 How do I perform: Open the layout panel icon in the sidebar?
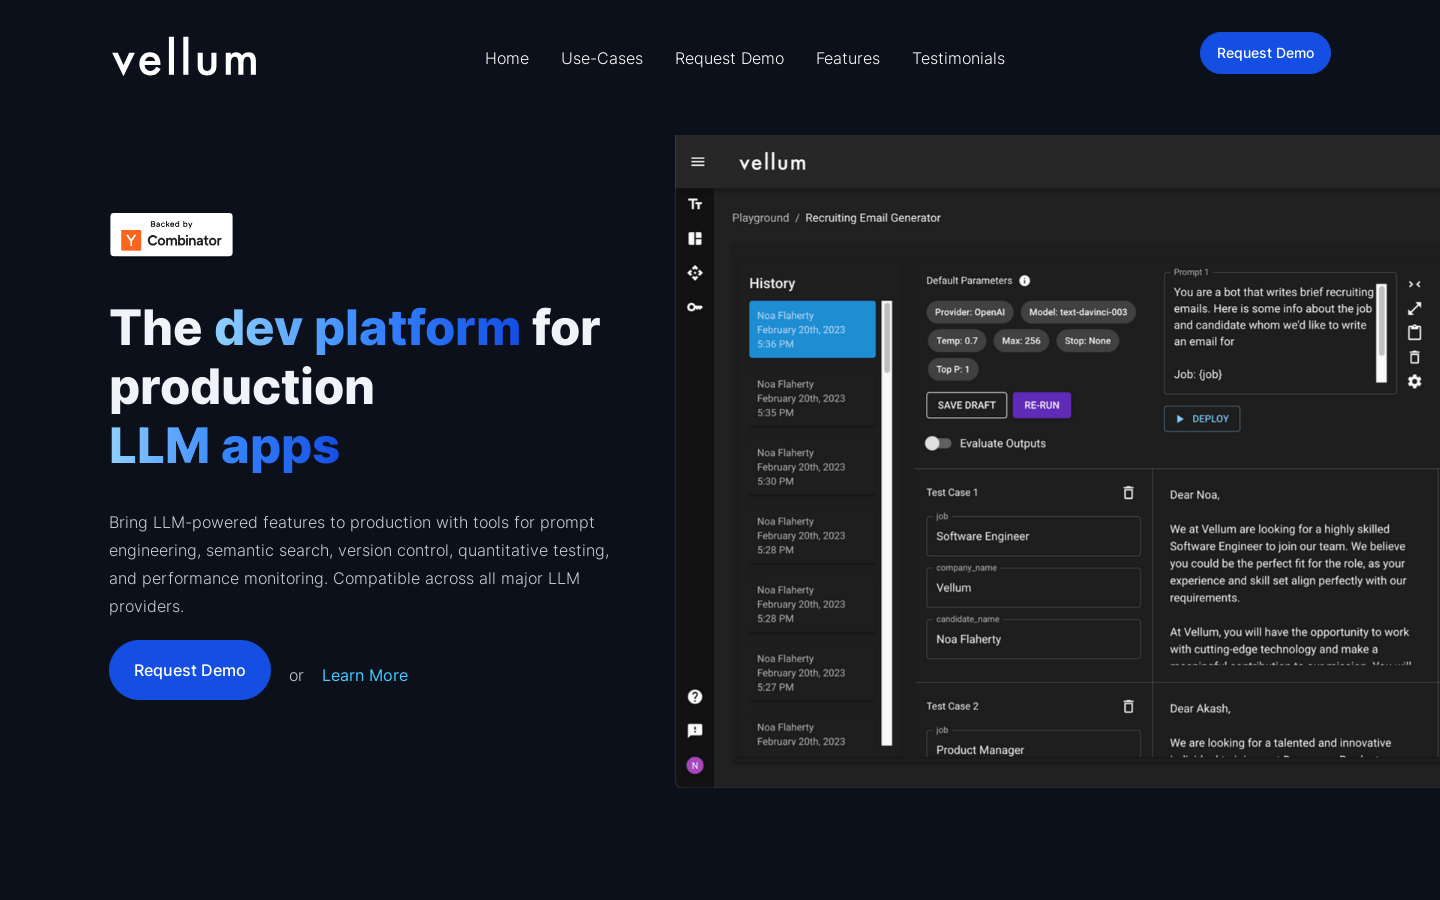click(695, 238)
